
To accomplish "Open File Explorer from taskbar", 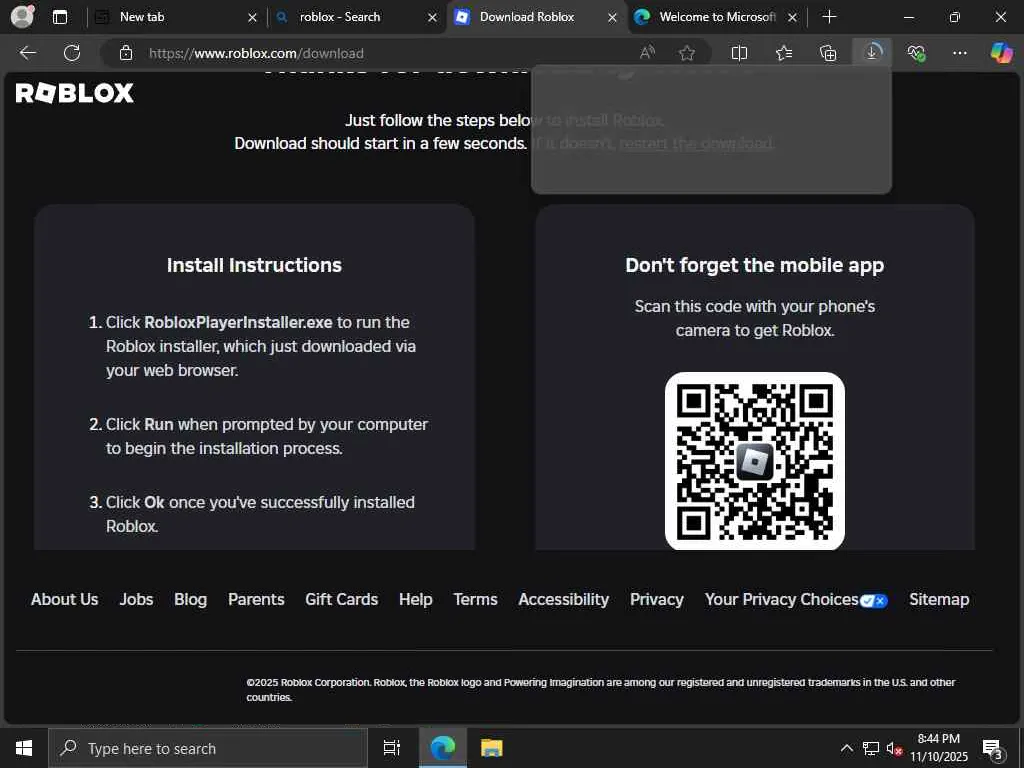I will pos(491,748).
